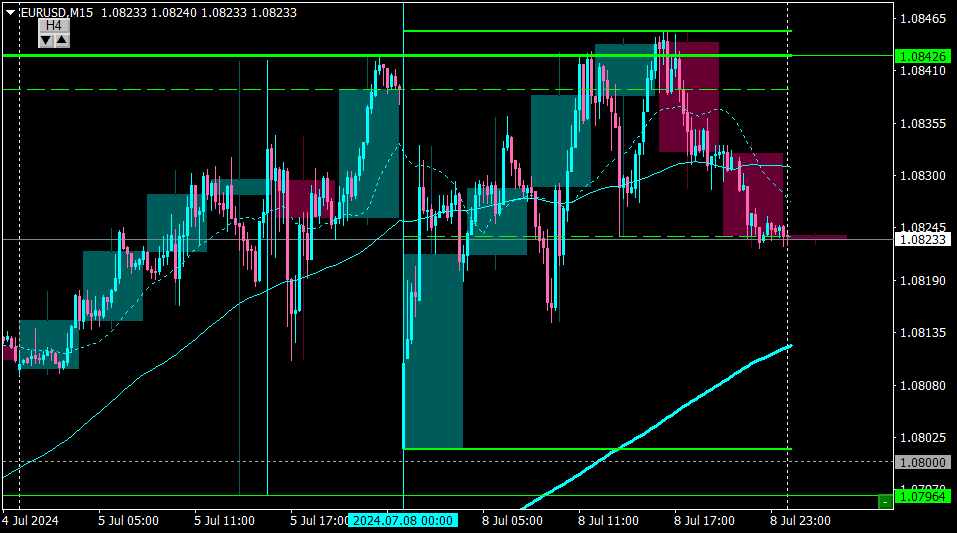
Task: Click the 4 Jul 2024 date label
Action: 31,521
